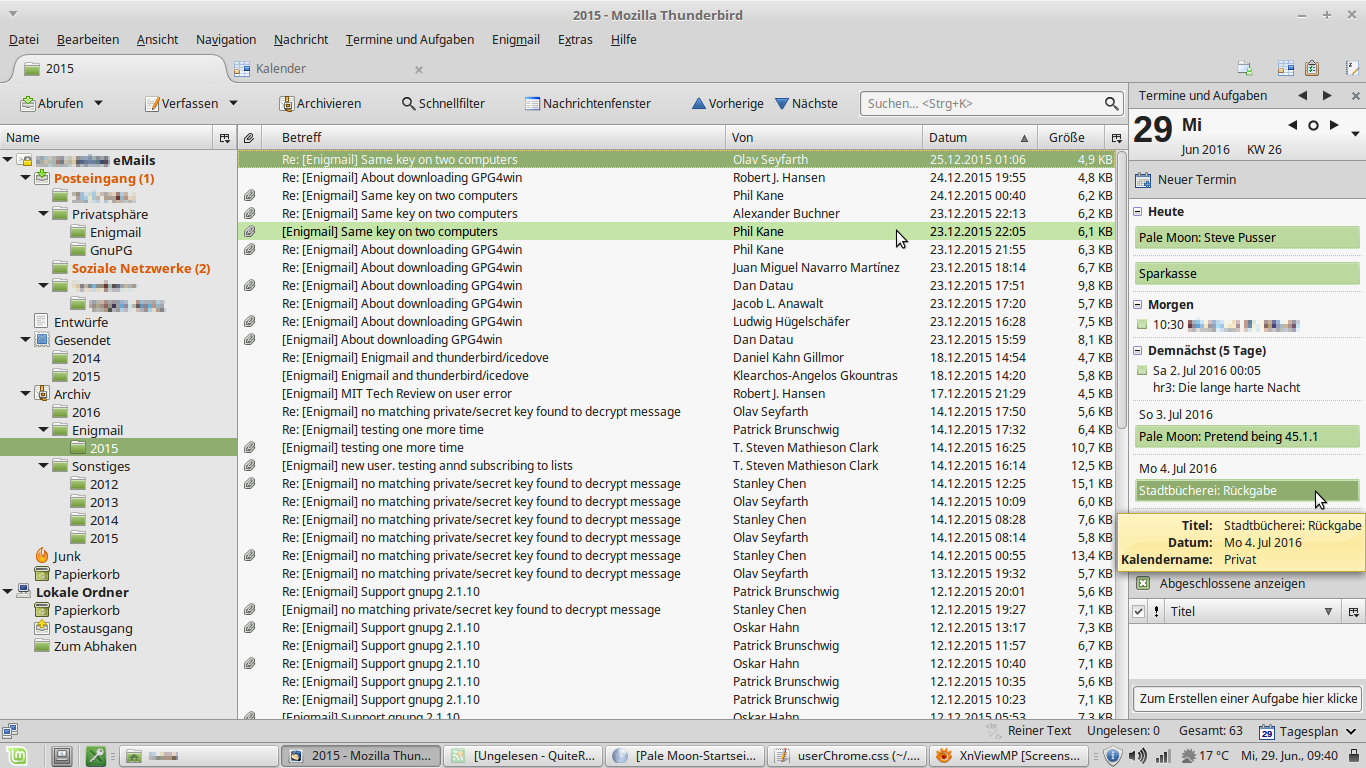Click the Abrufen get-messages icon
This screenshot has width=1366, height=768.
point(28,103)
